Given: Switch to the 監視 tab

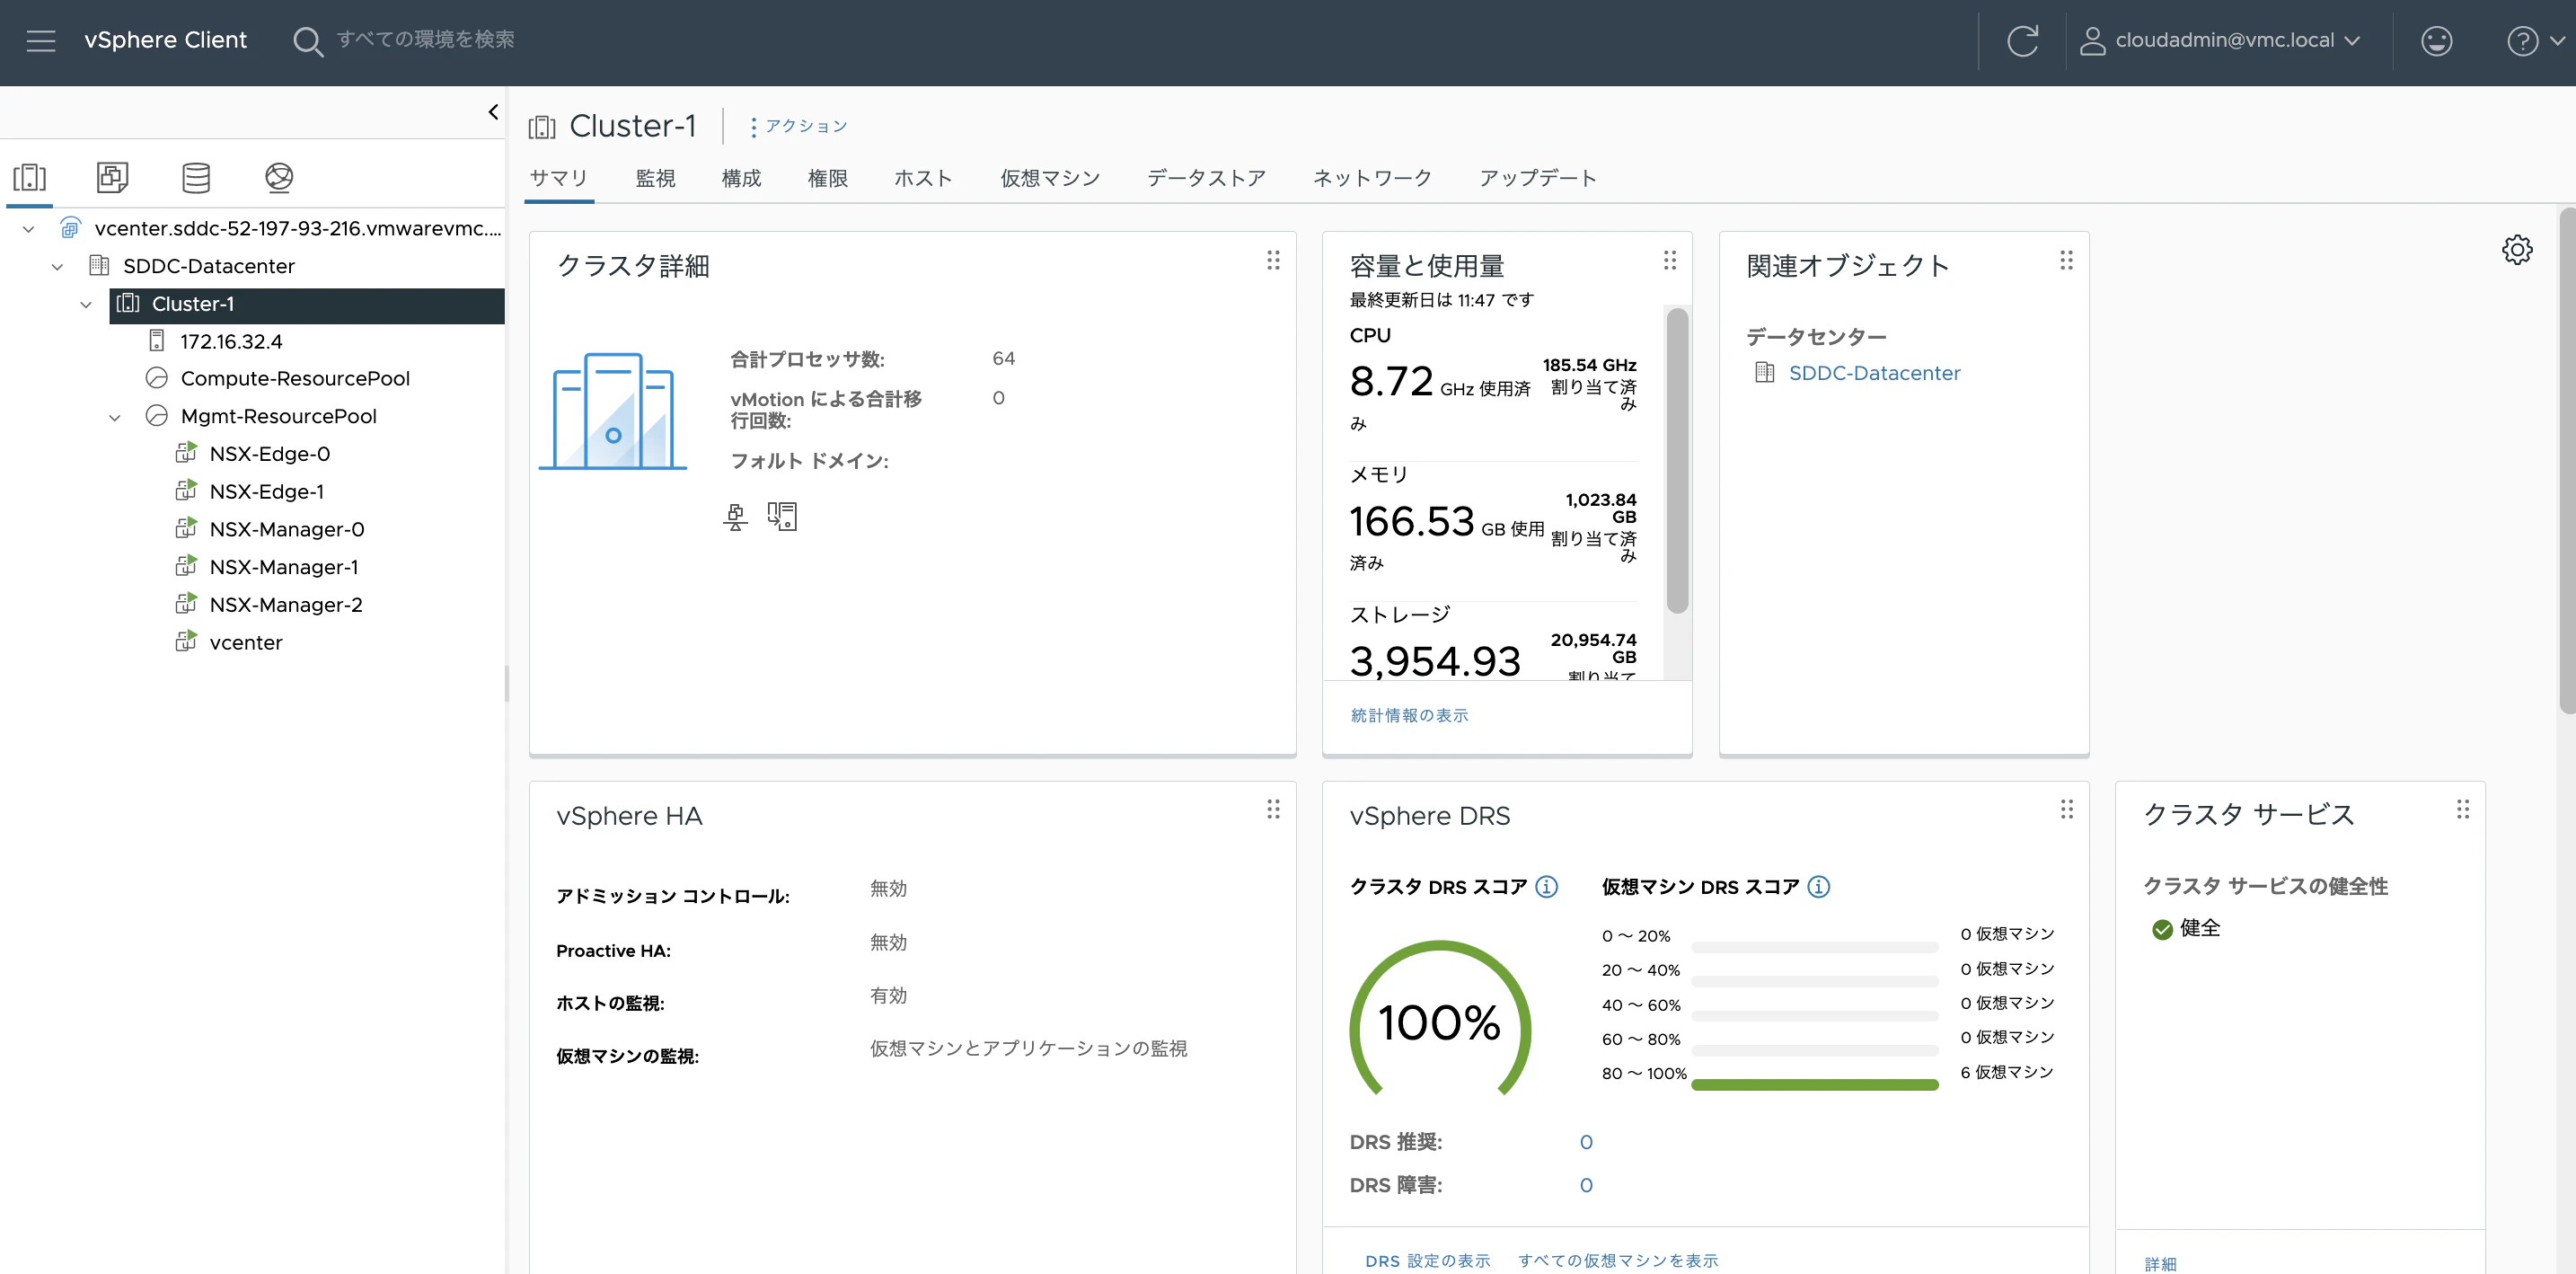Looking at the screenshot, I should point(656,178).
